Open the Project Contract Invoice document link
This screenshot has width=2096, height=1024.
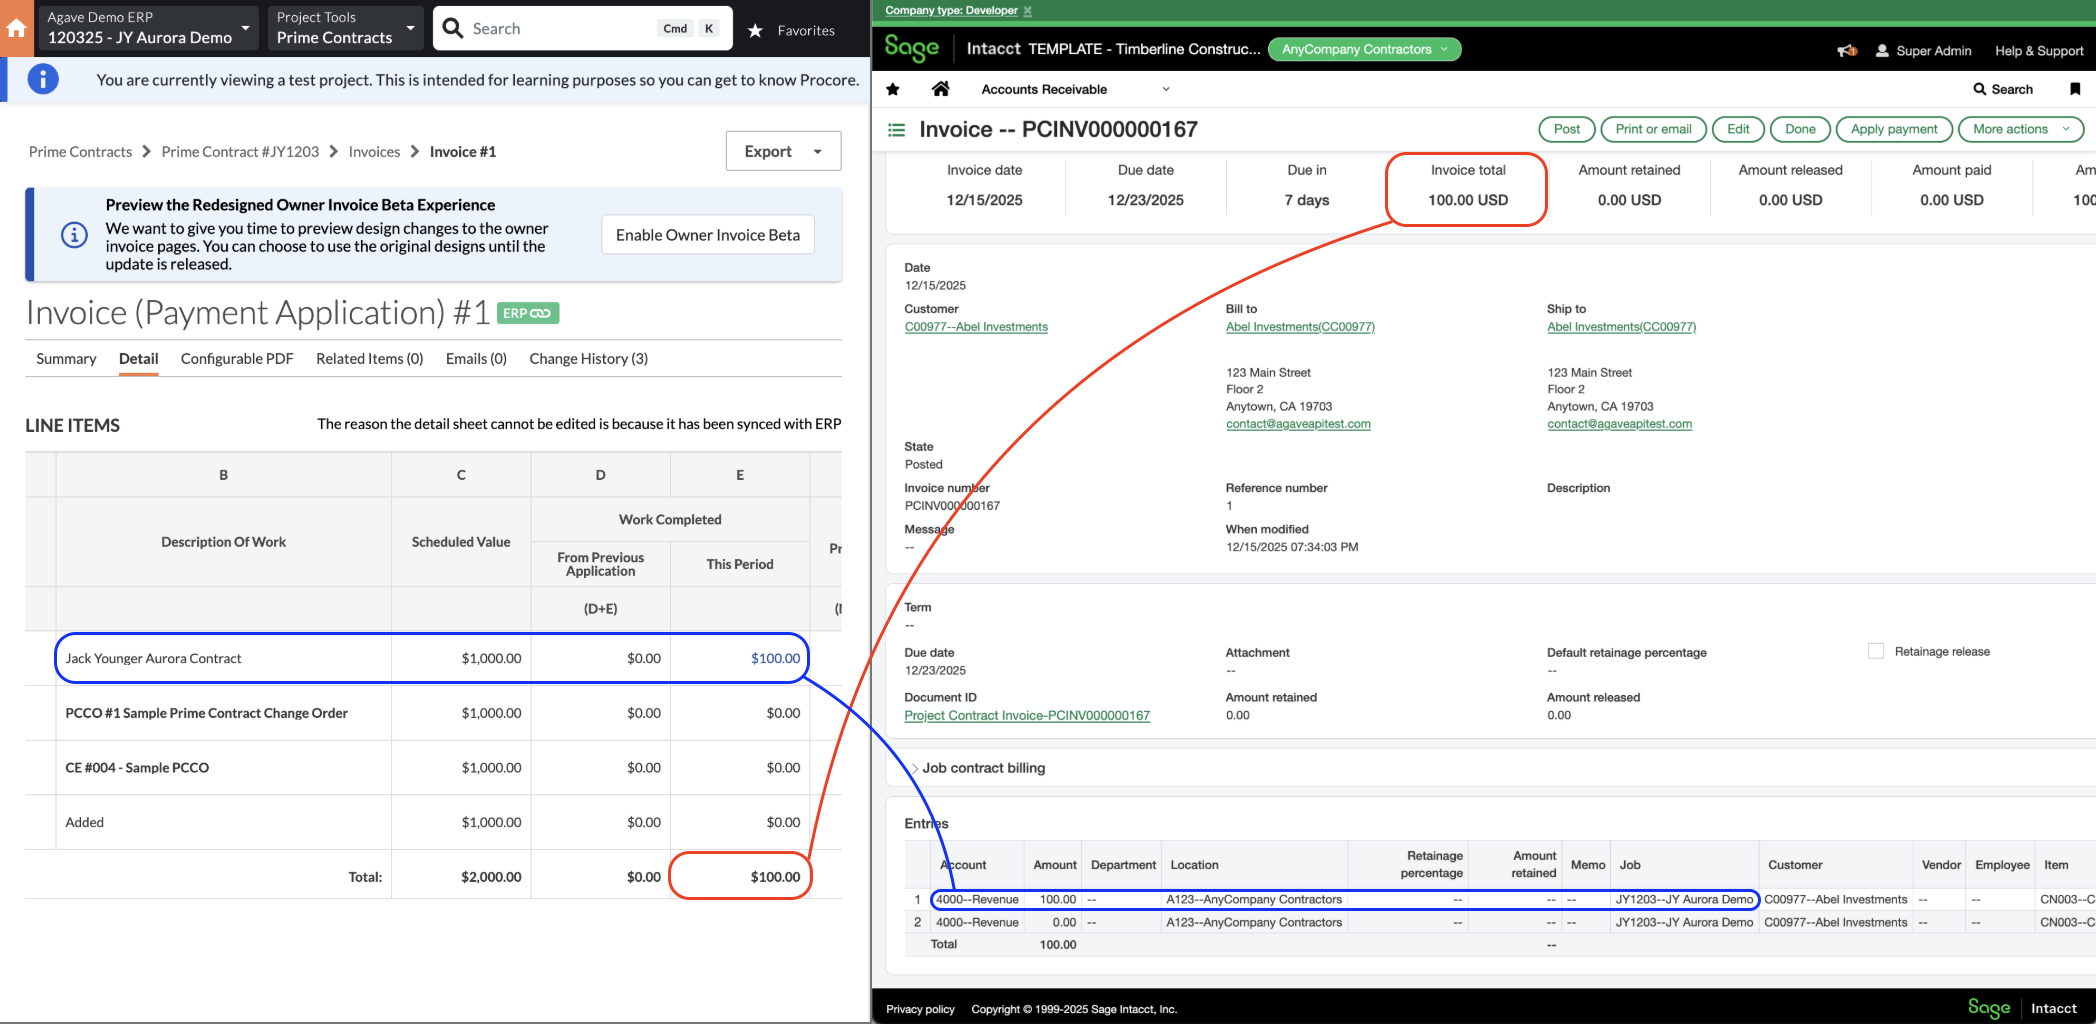coord(1026,715)
